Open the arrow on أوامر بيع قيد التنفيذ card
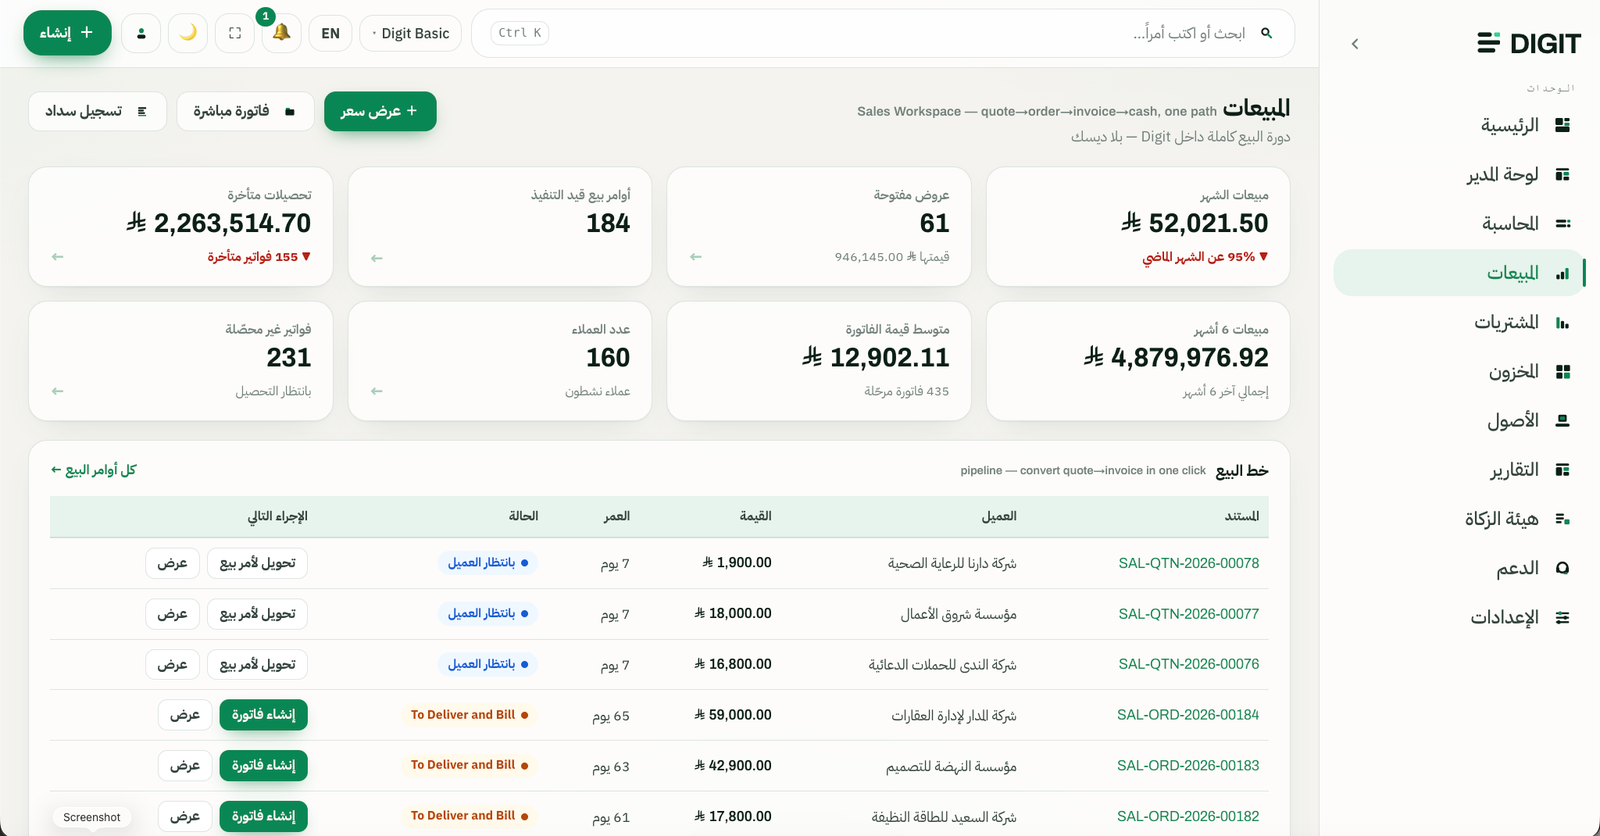 pyautogui.click(x=377, y=258)
